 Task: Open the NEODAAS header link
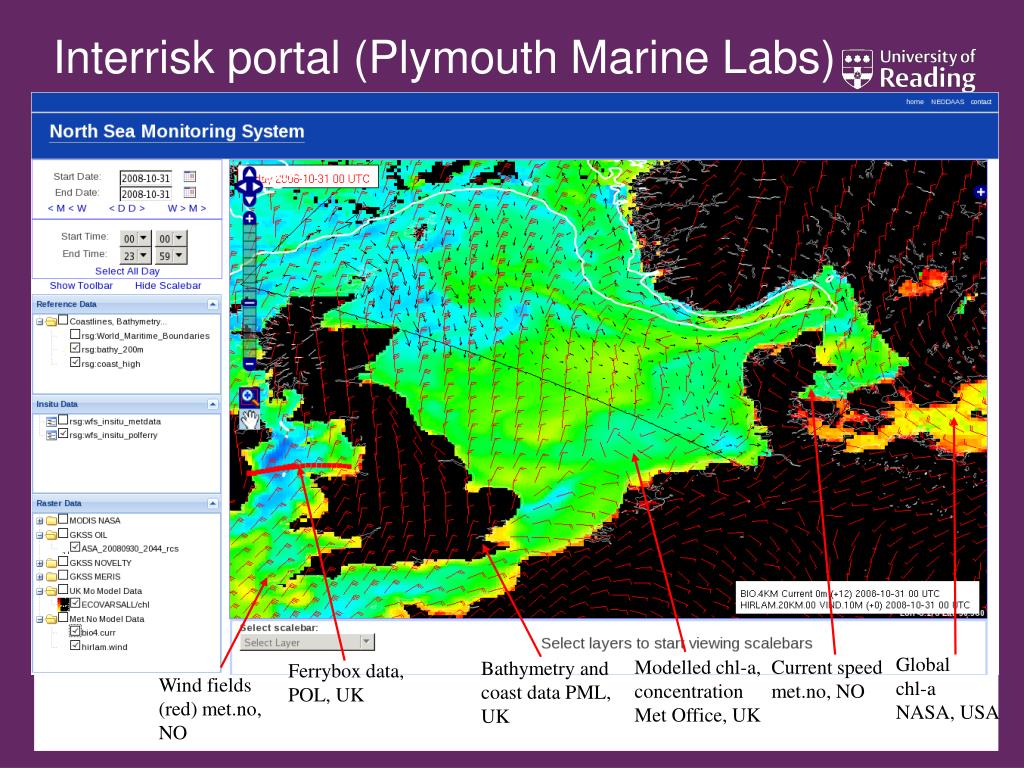pos(947,102)
